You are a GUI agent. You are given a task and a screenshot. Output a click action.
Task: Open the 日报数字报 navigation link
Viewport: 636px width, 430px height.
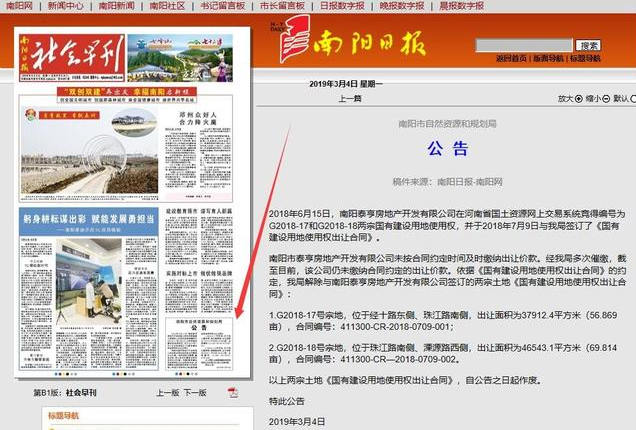click(342, 6)
